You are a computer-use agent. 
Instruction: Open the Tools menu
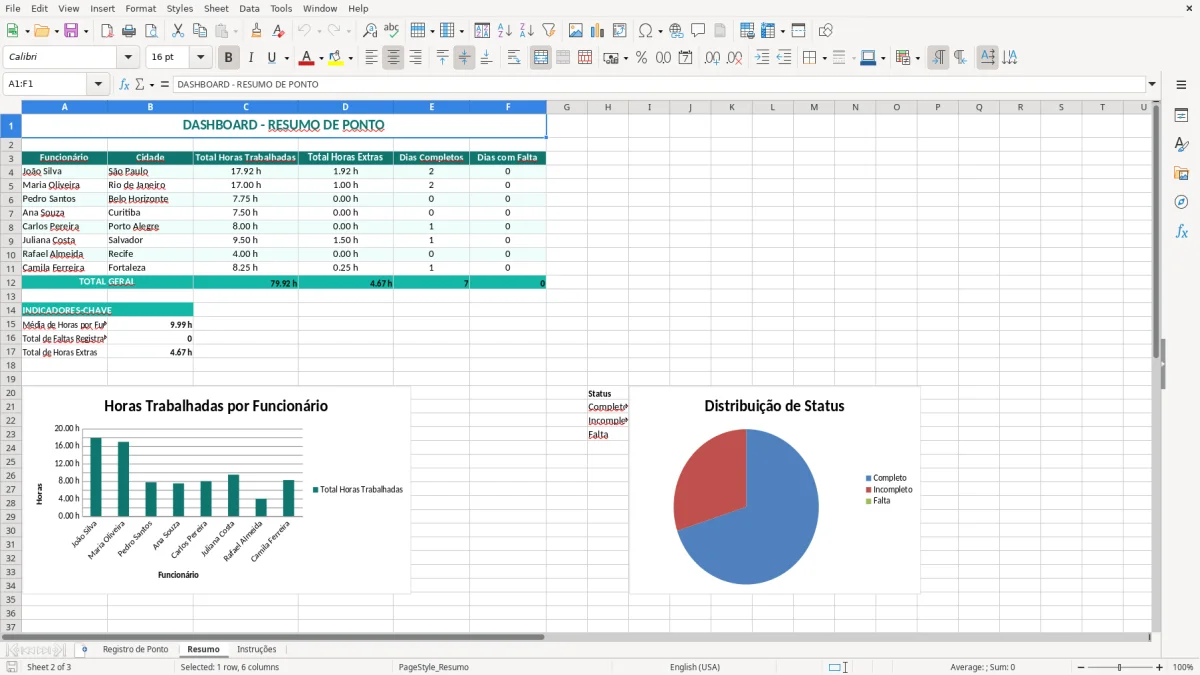click(281, 8)
